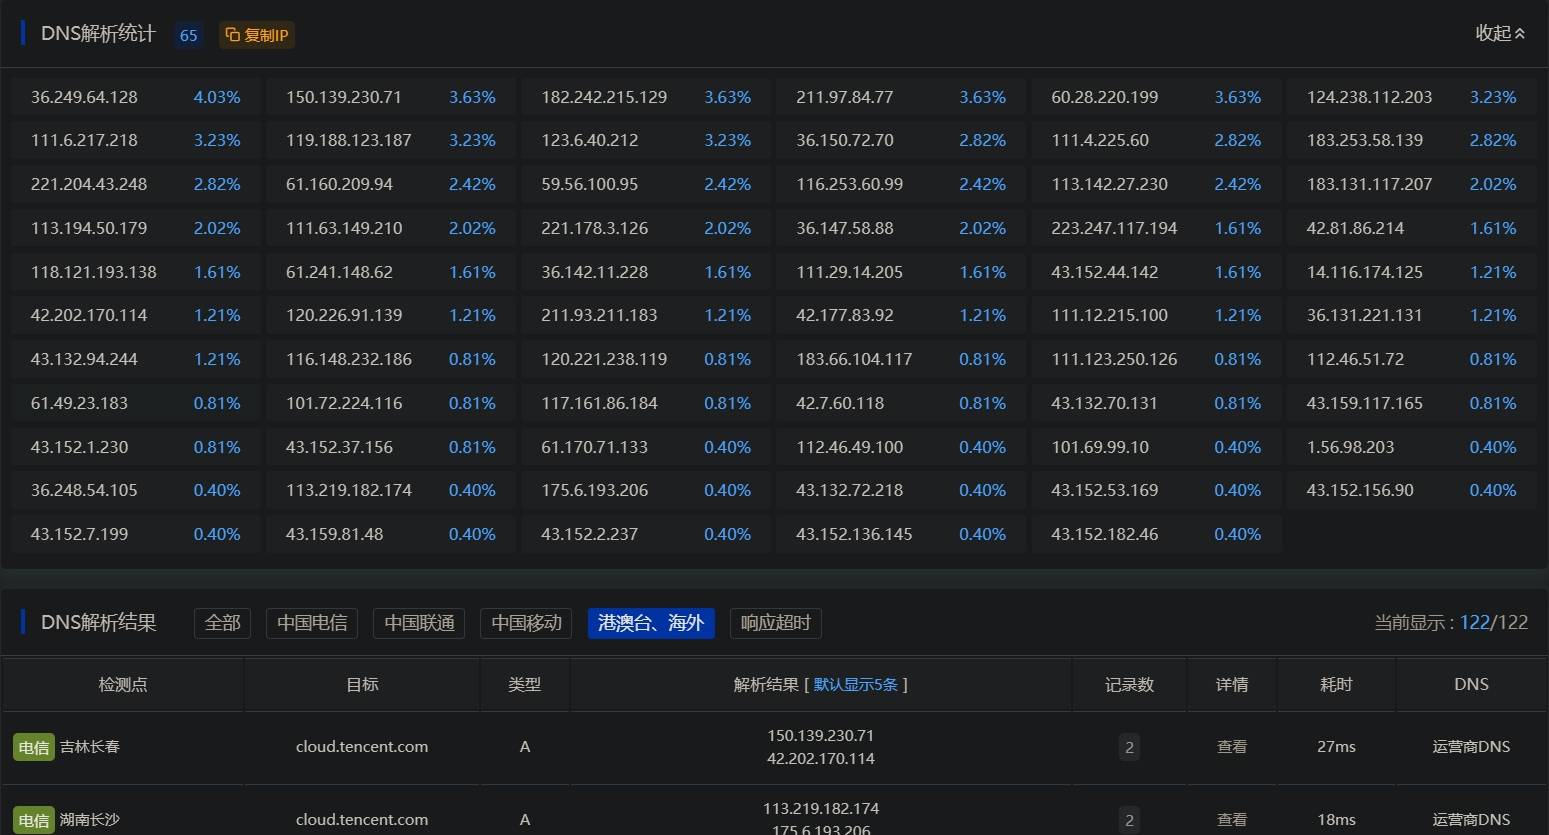Select IP 43.152.182.46 entry
The height and width of the screenshot is (835, 1549).
(1104, 534)
